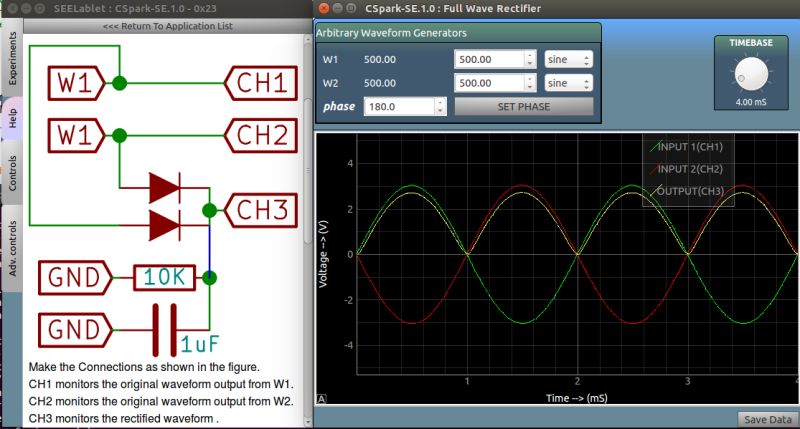
Task: Click Return To Application List button
Action: (x=167, y=26)
